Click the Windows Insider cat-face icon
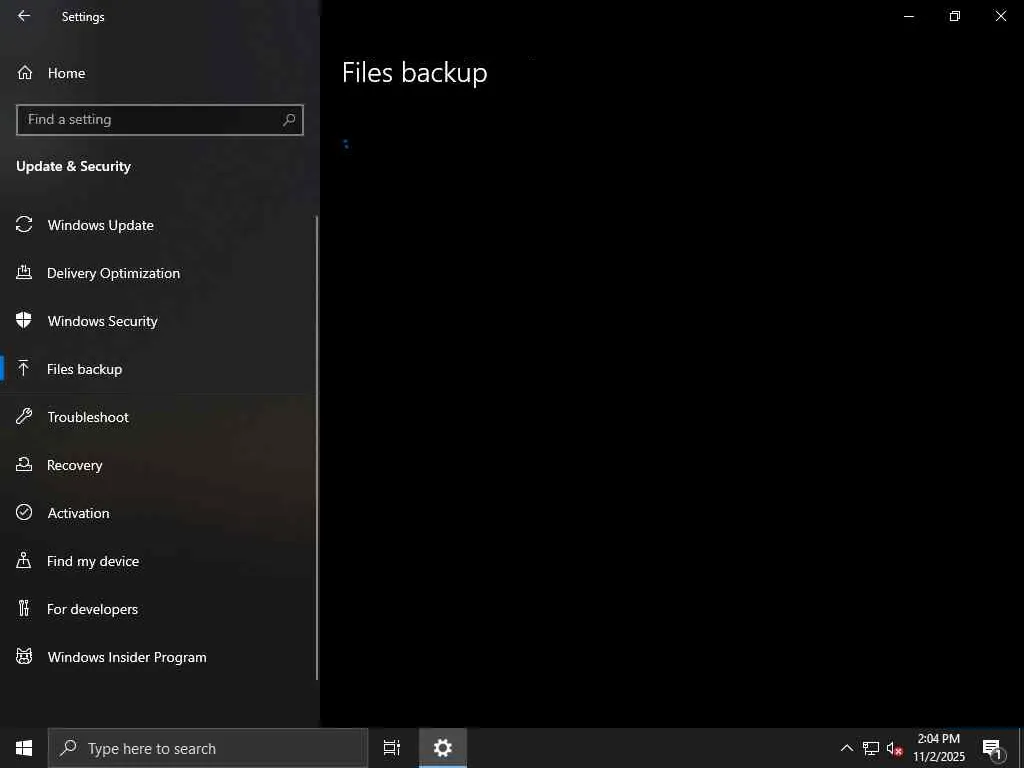This screenshot has width=1024, height=768. 24,656
